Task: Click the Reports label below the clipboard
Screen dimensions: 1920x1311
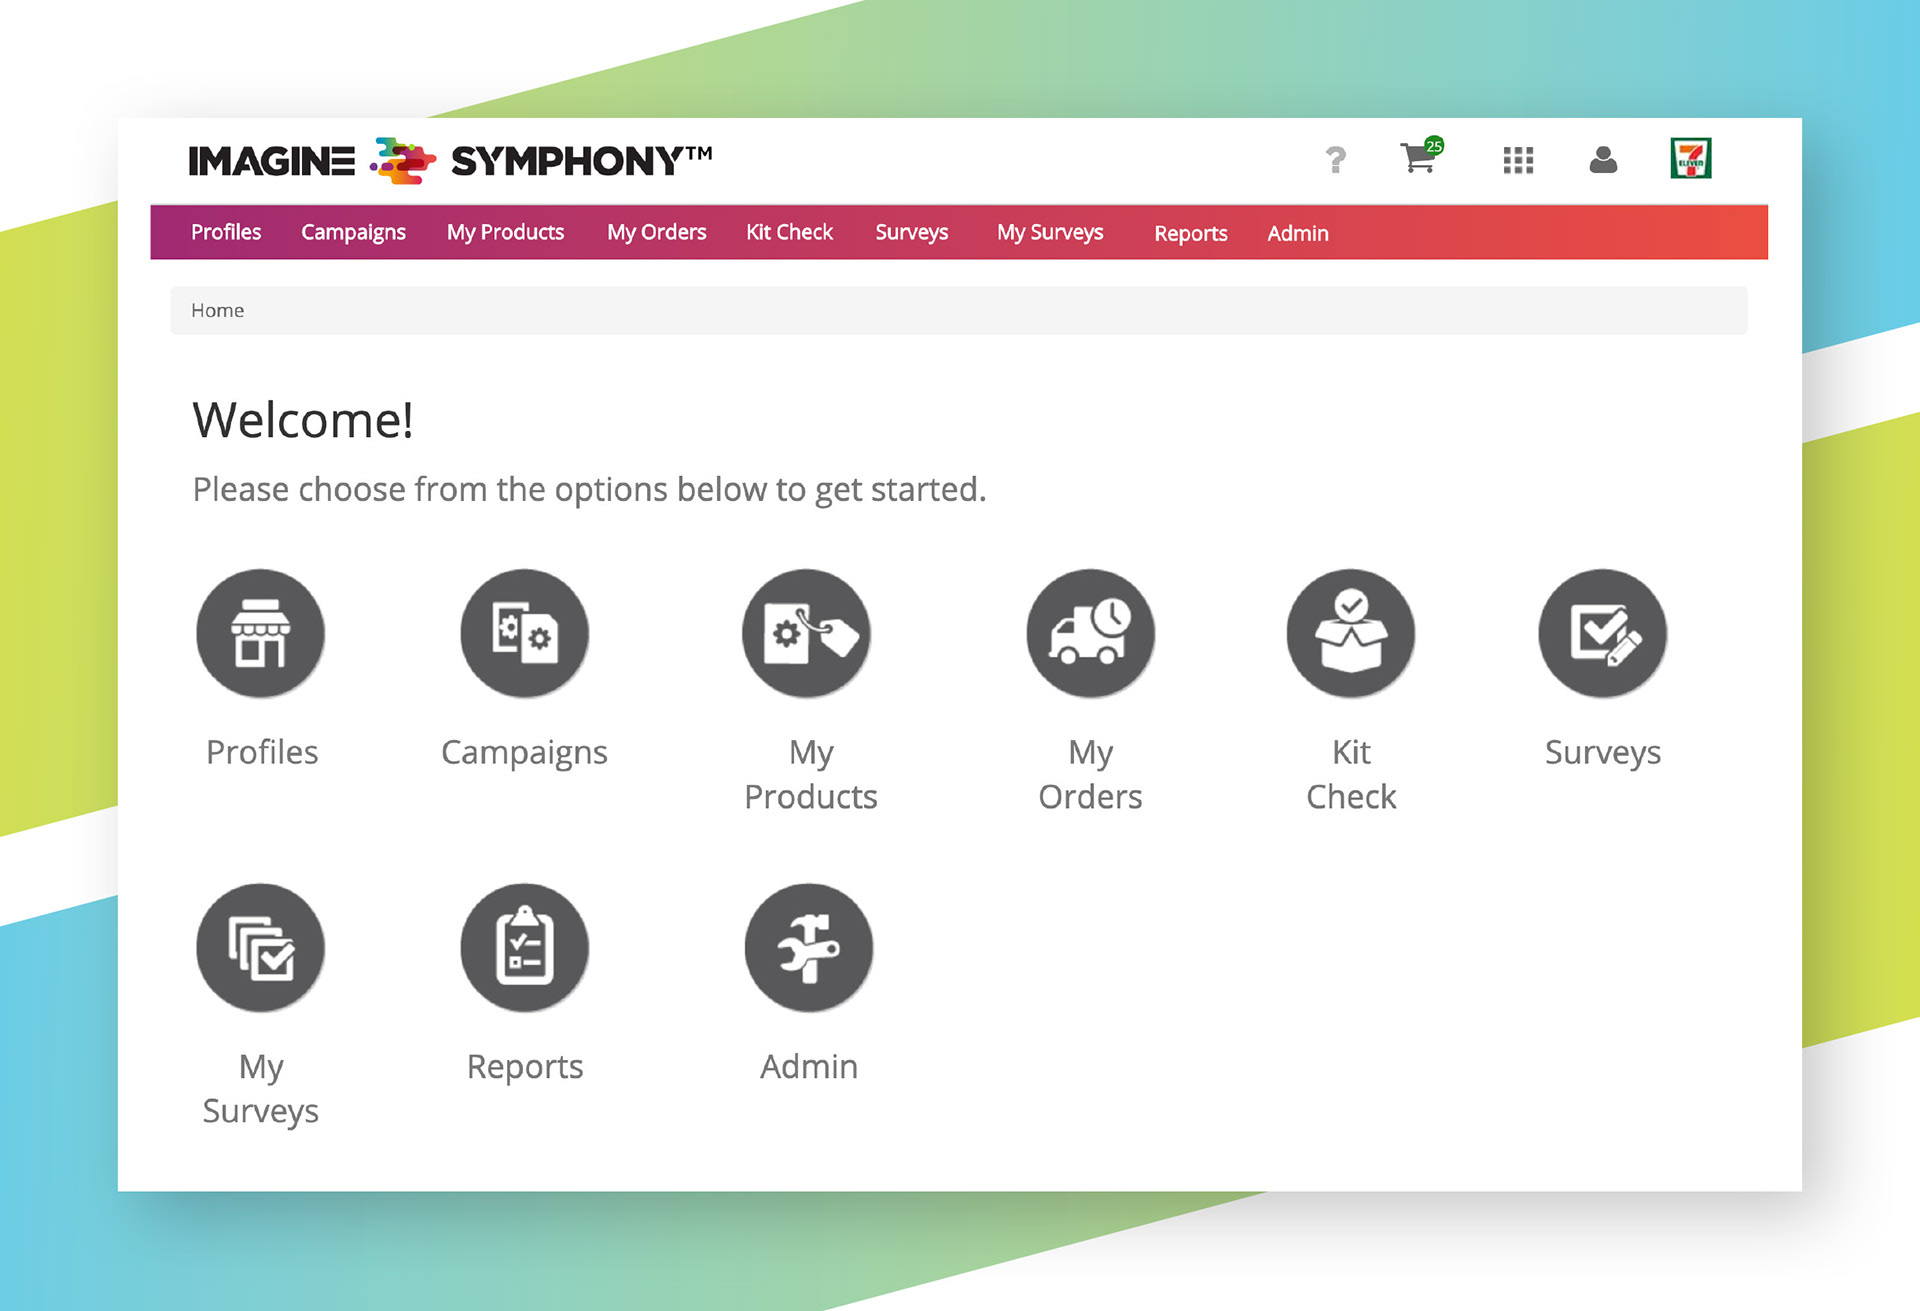Action: click(x=525, y=1067)
